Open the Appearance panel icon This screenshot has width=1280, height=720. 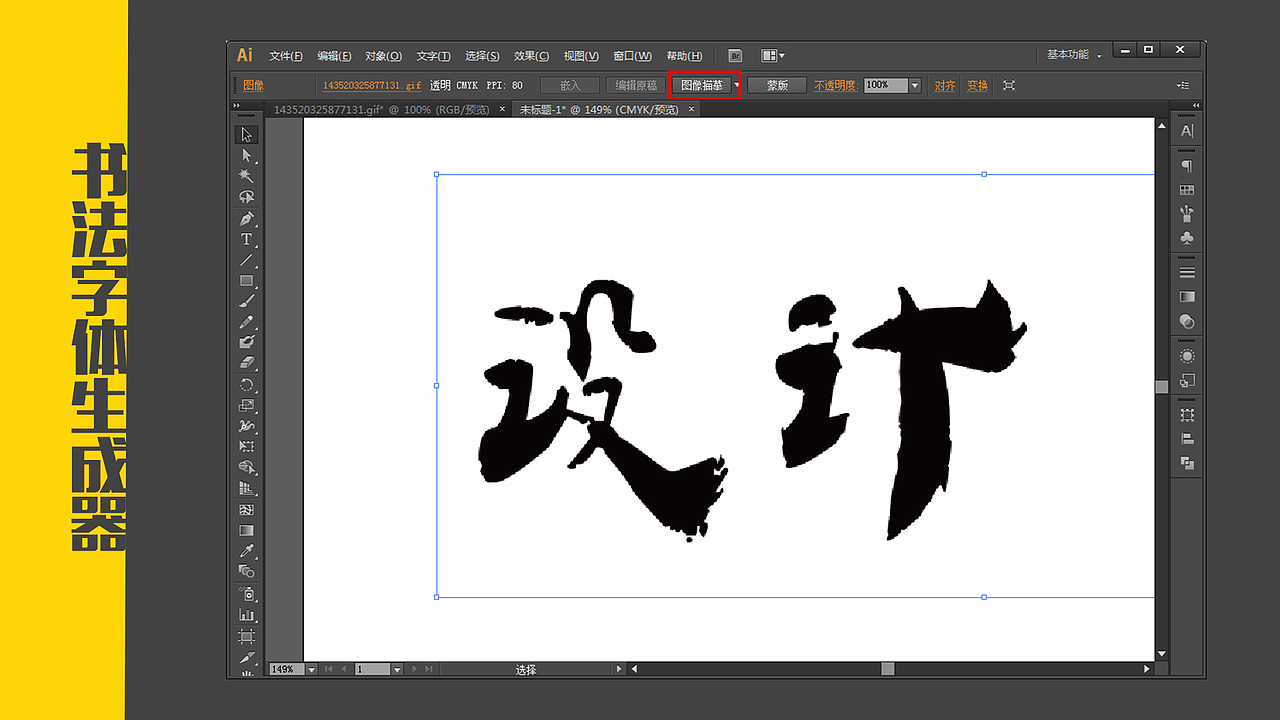(x=1187, y=356)
